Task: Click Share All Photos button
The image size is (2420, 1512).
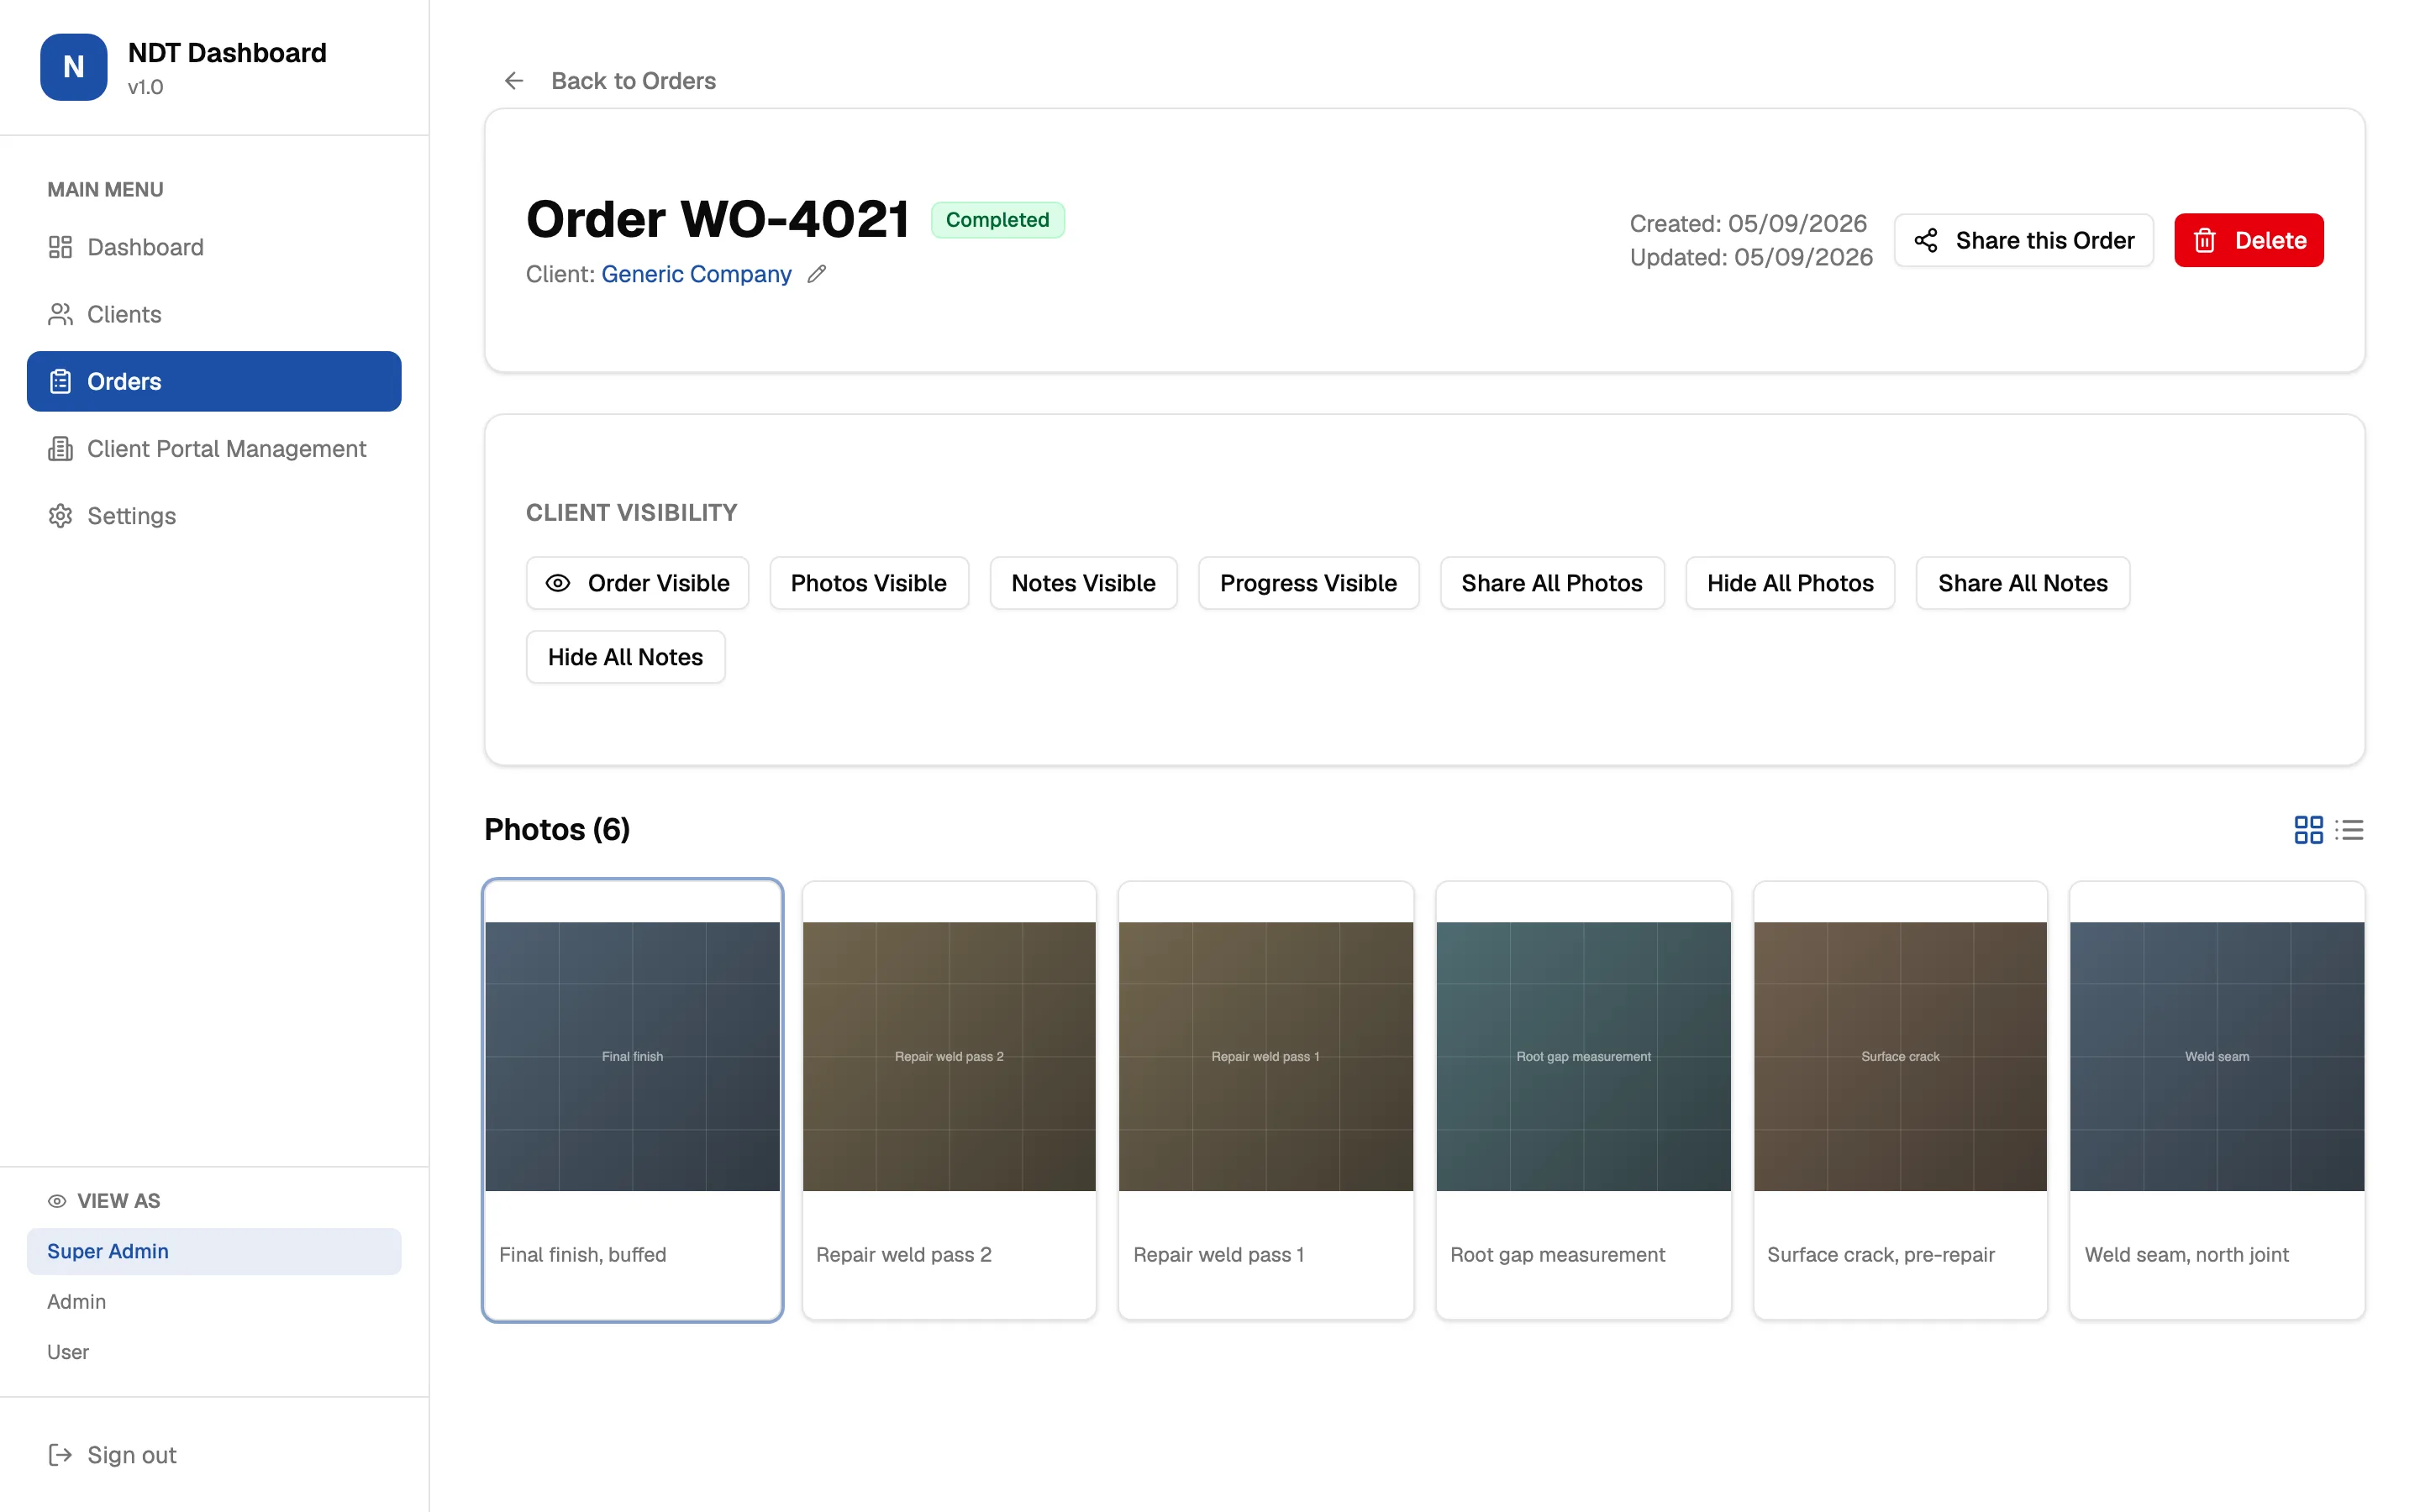Action: (1552, 583)
